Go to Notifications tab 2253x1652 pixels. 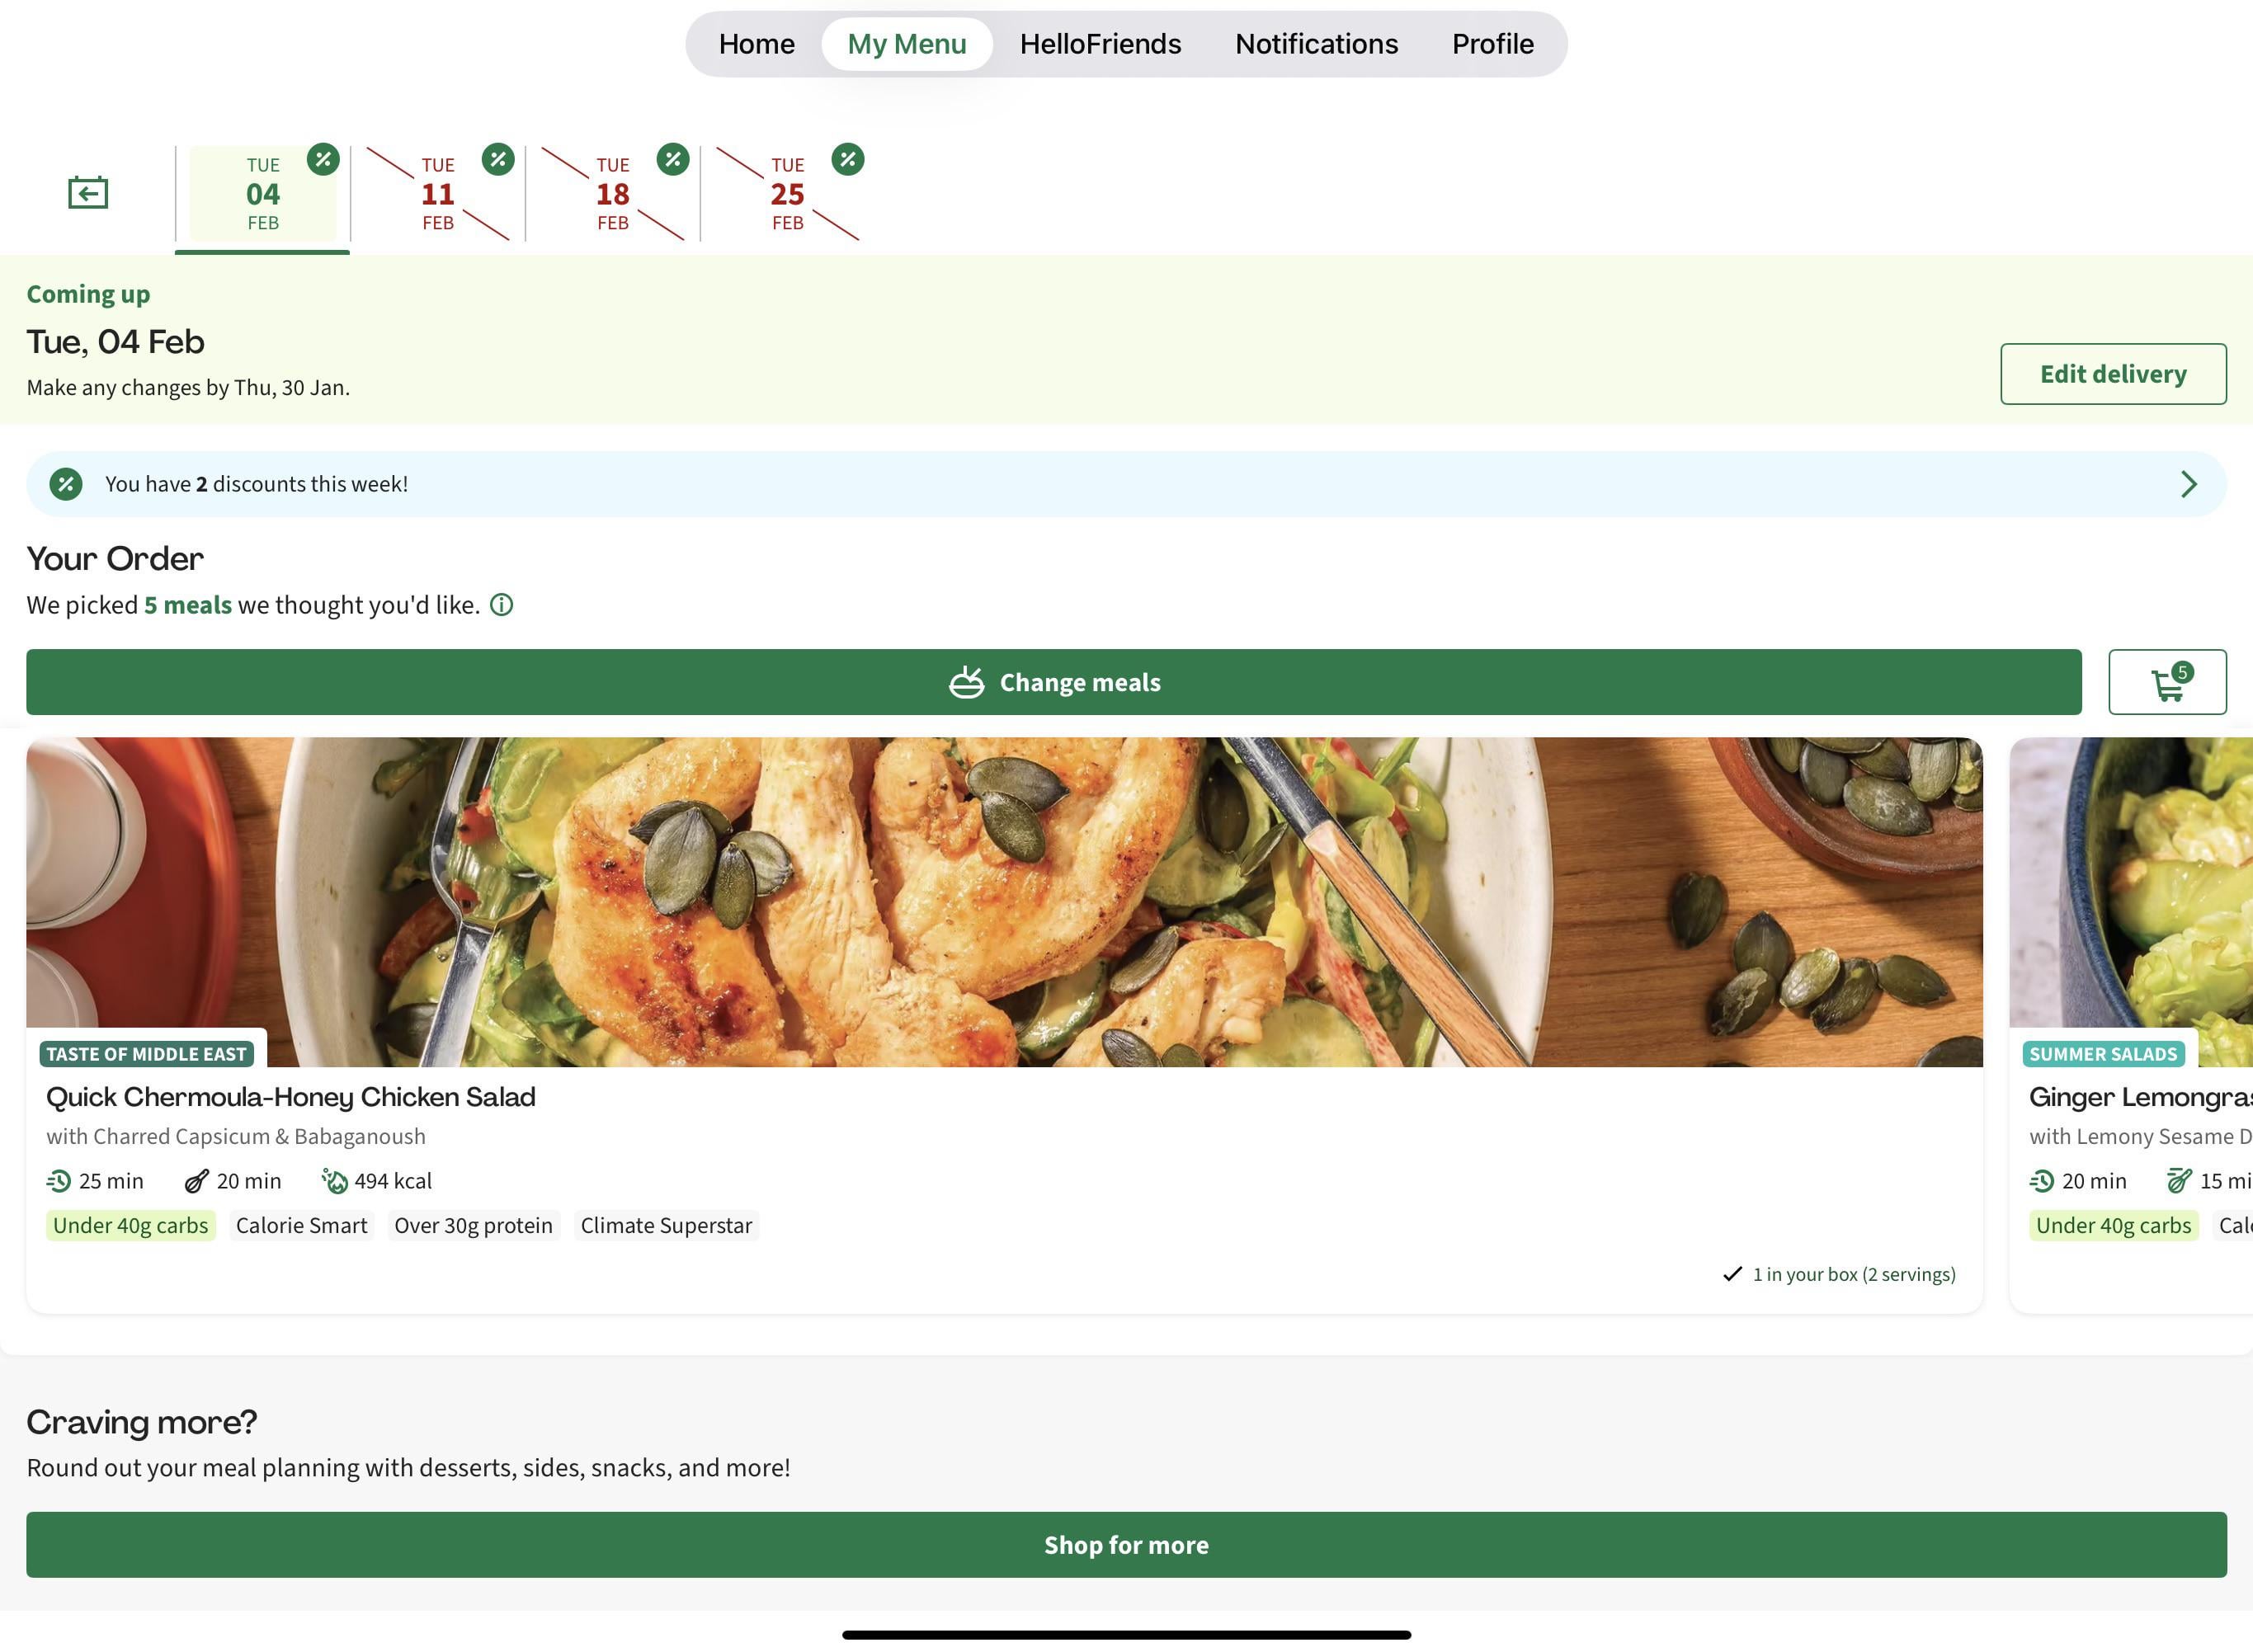pyautogui.click(x=1316, y=44)
